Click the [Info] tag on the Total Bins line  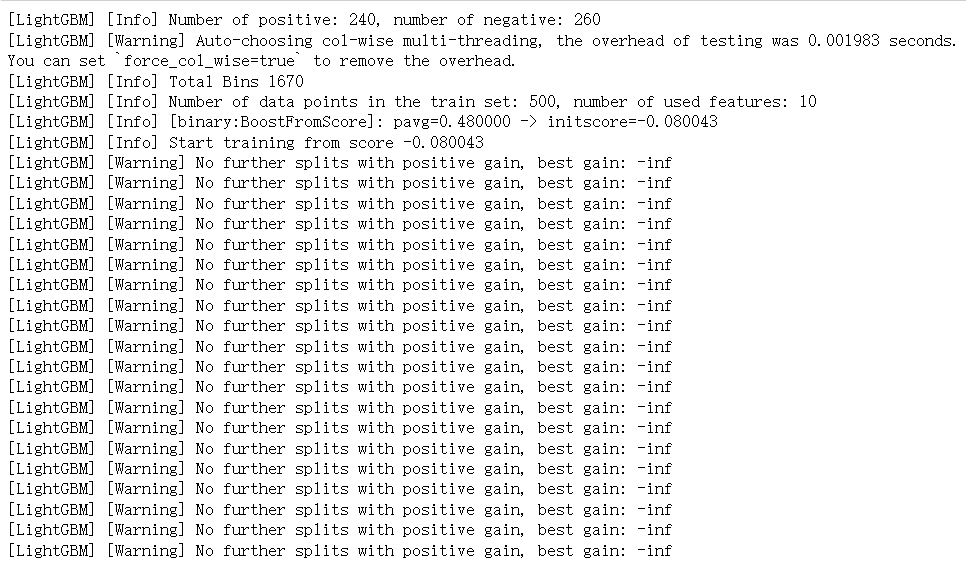click(132, 81)
